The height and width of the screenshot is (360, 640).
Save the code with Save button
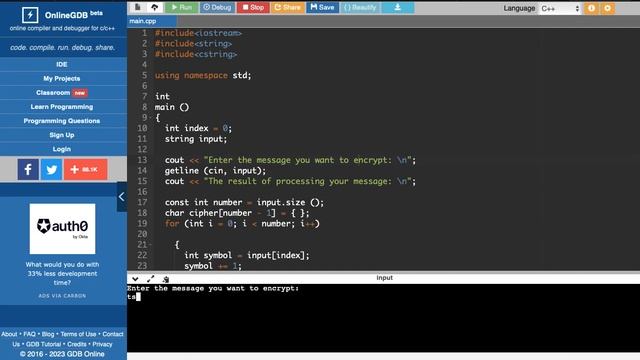pyautogui.click(x=322, y=7)
